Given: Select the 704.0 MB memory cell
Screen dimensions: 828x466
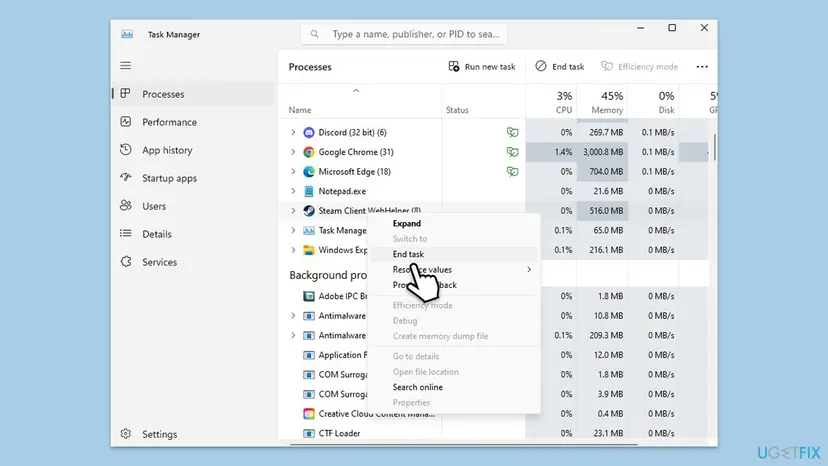Looking at the screenshot, I should (x=603, y=171).
